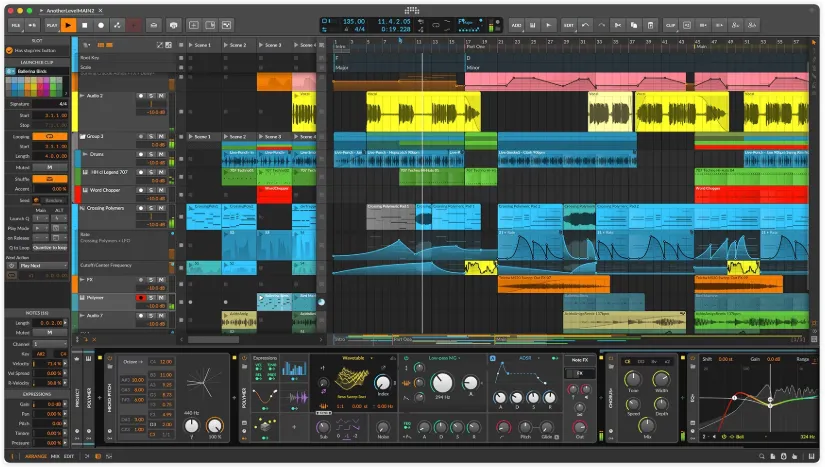Mute the FX track
Screen dimensions: 825x467
click(x=161, y=280)
